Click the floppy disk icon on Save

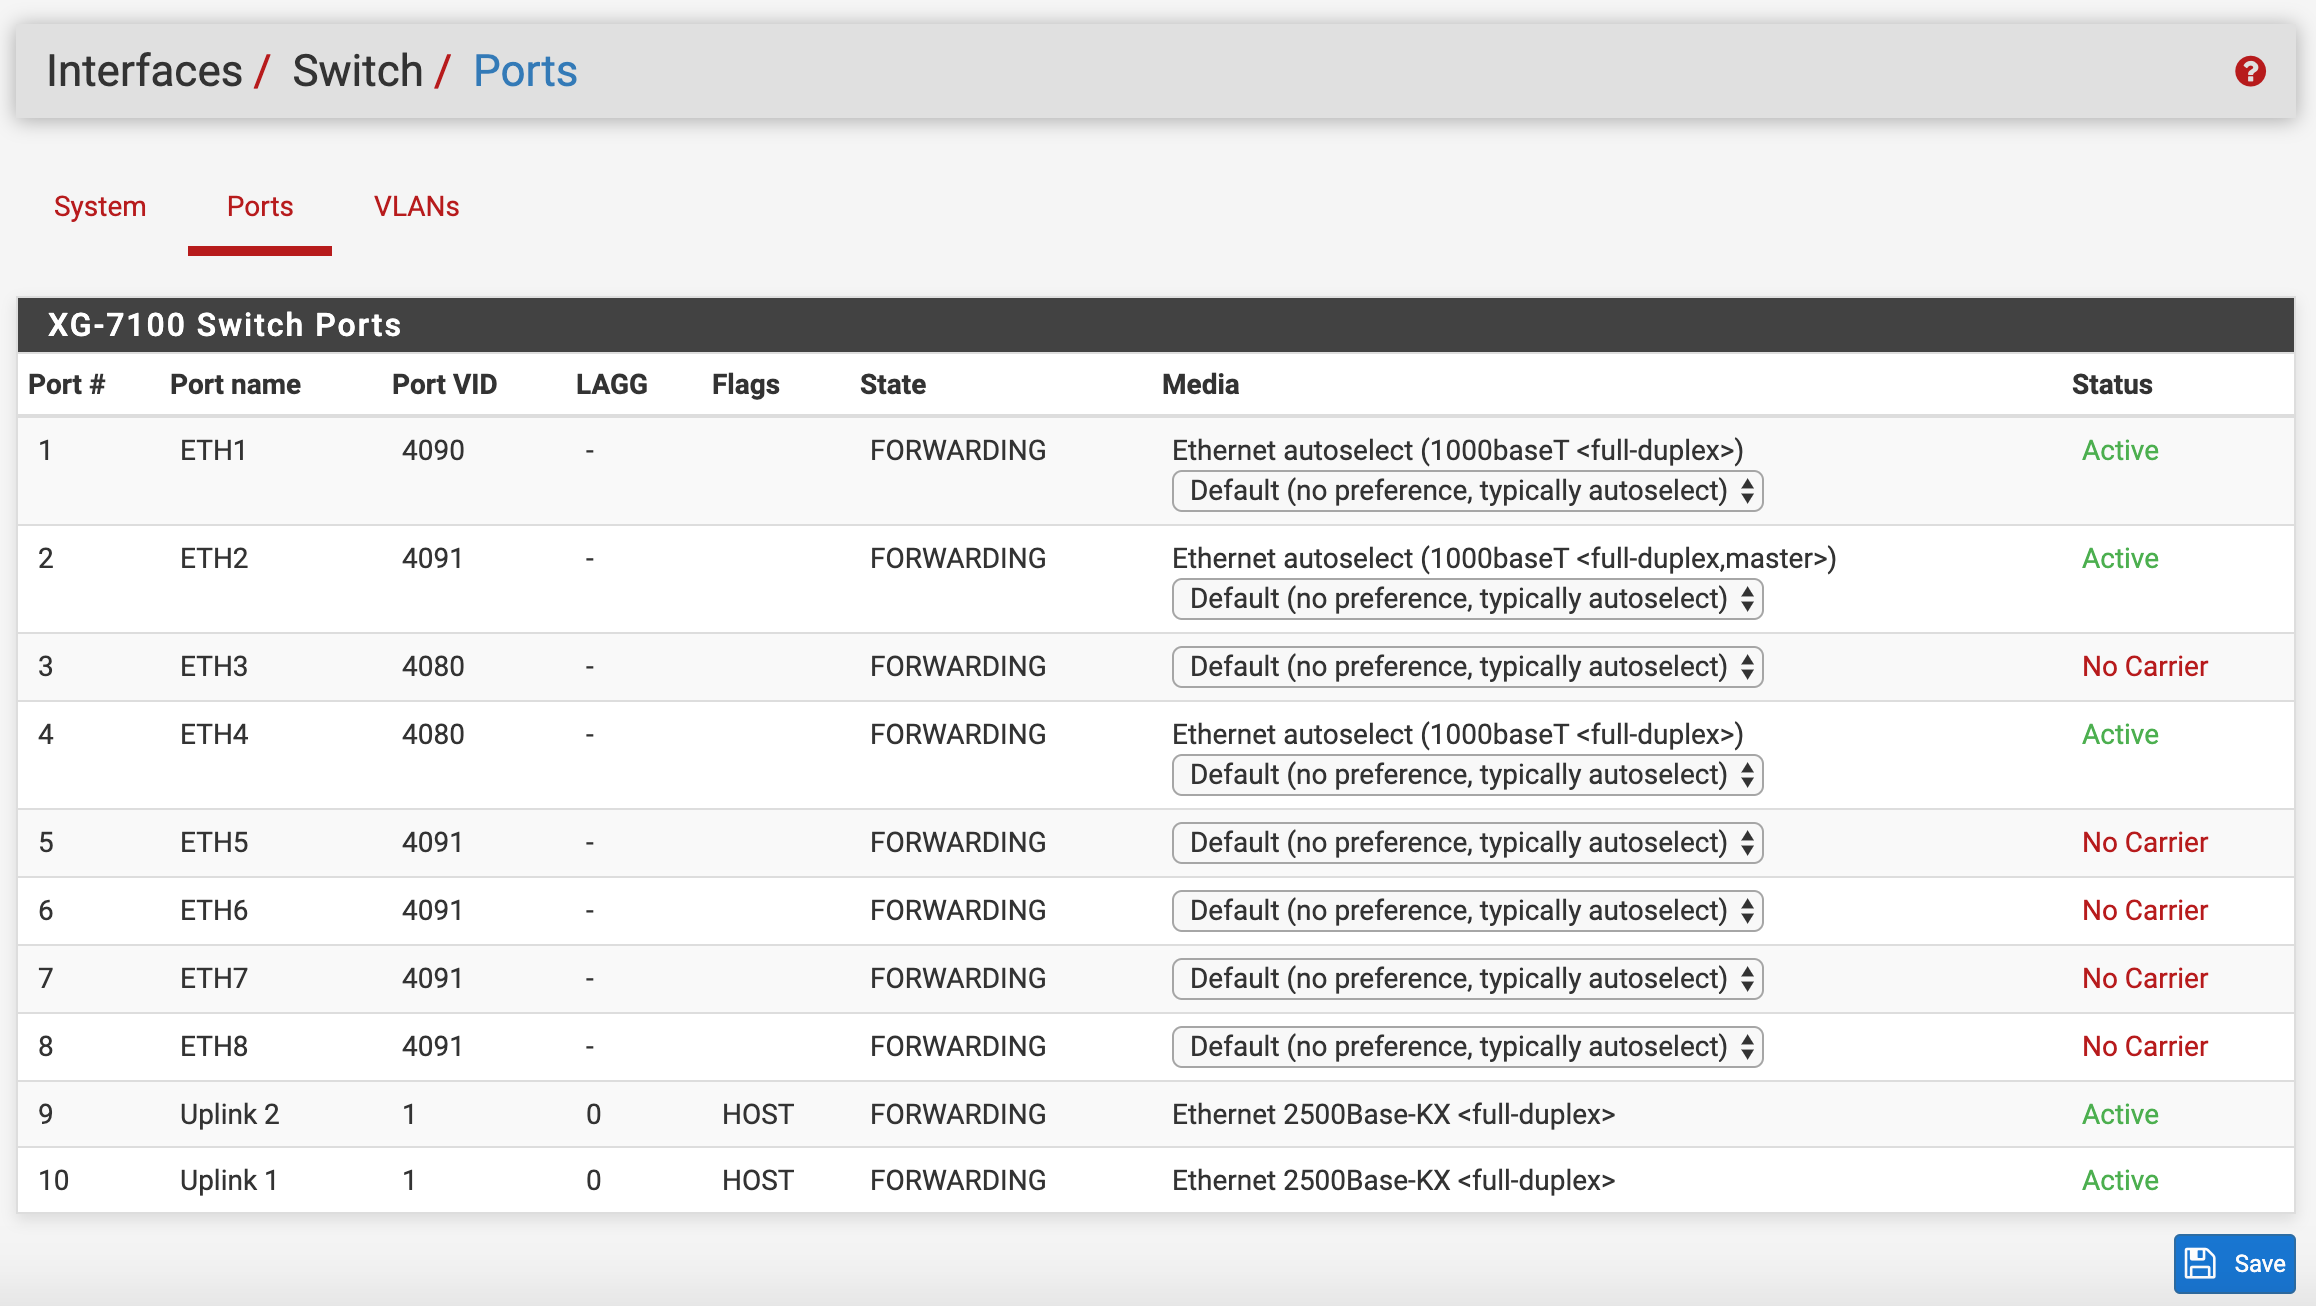click(x=2201, y=1264)
